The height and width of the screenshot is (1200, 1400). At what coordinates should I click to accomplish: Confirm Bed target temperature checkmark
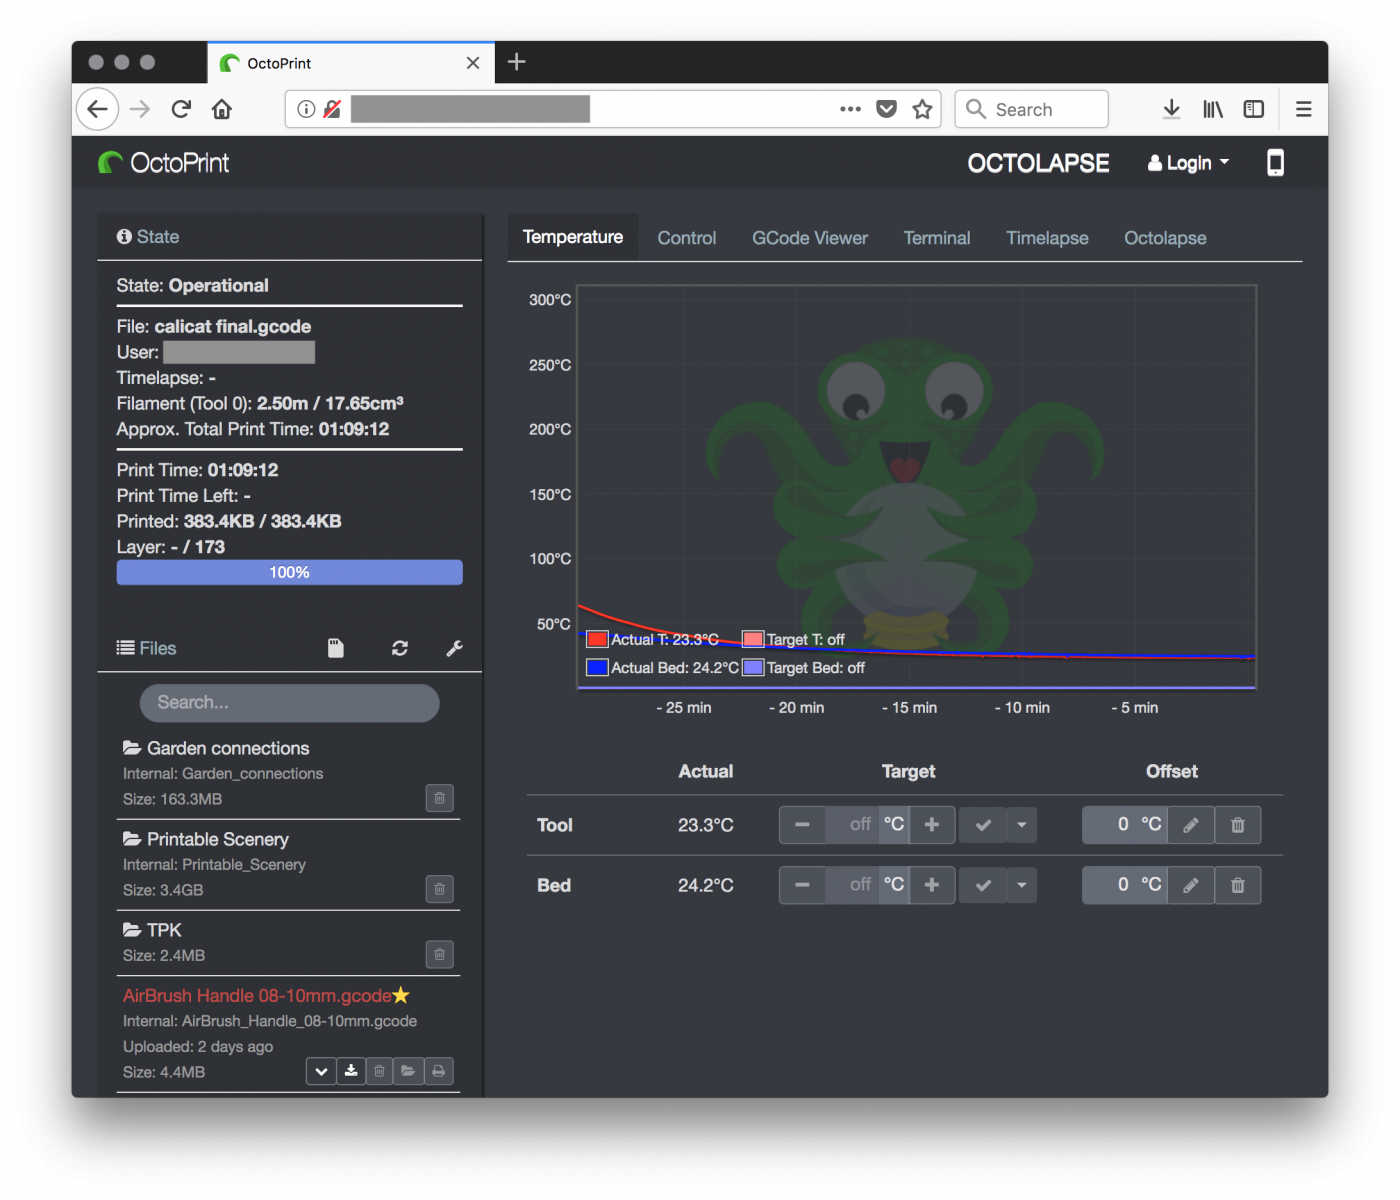983,885
